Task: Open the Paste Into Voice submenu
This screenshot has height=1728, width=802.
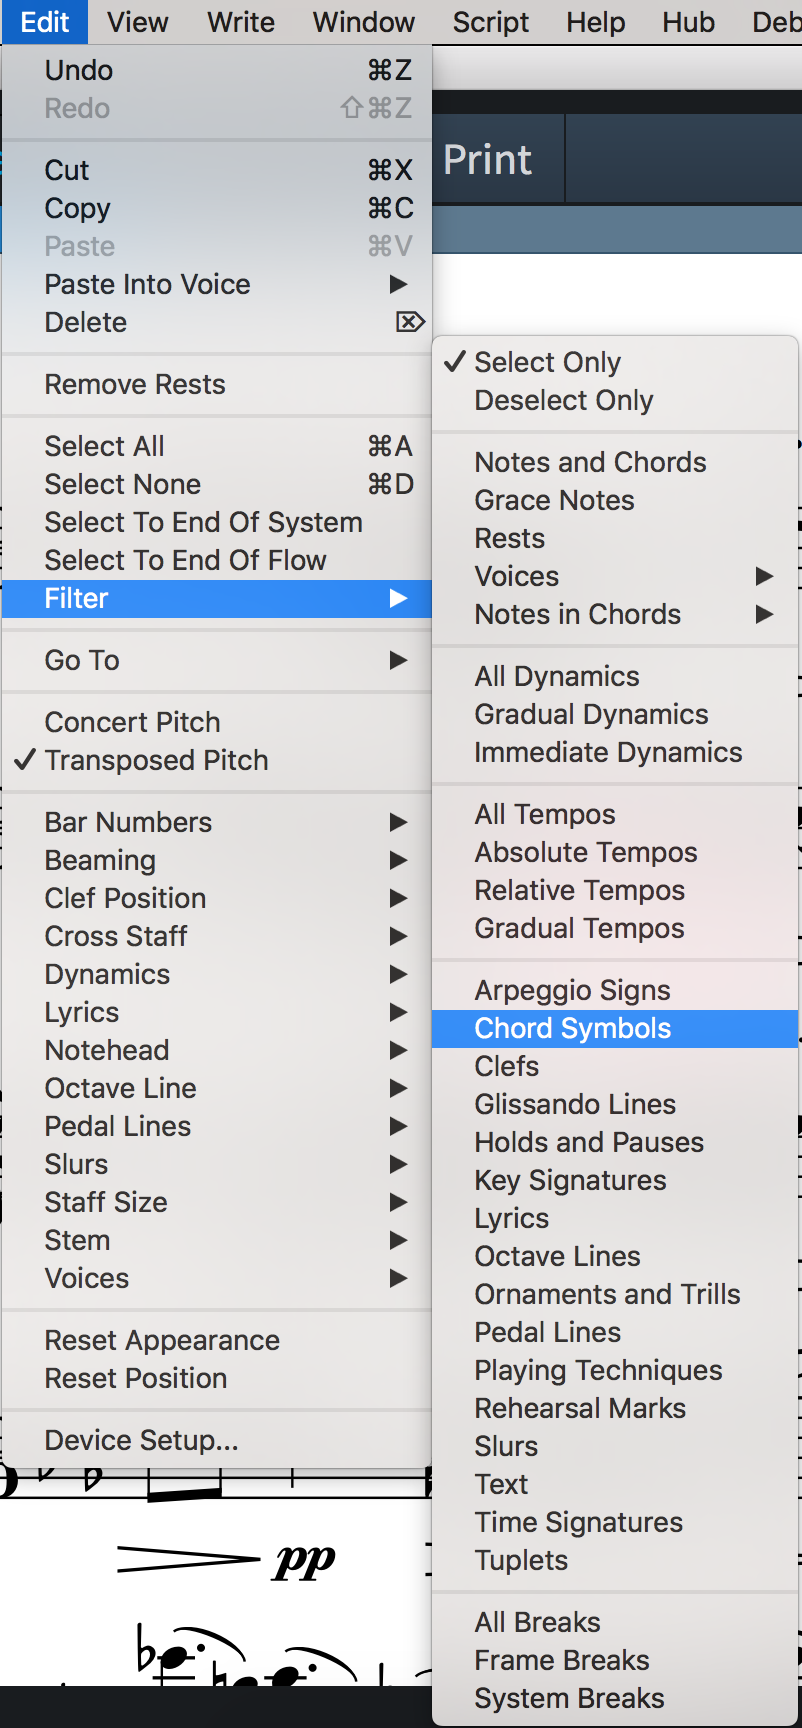Action: pyautogui.click(x=217, y=284)
